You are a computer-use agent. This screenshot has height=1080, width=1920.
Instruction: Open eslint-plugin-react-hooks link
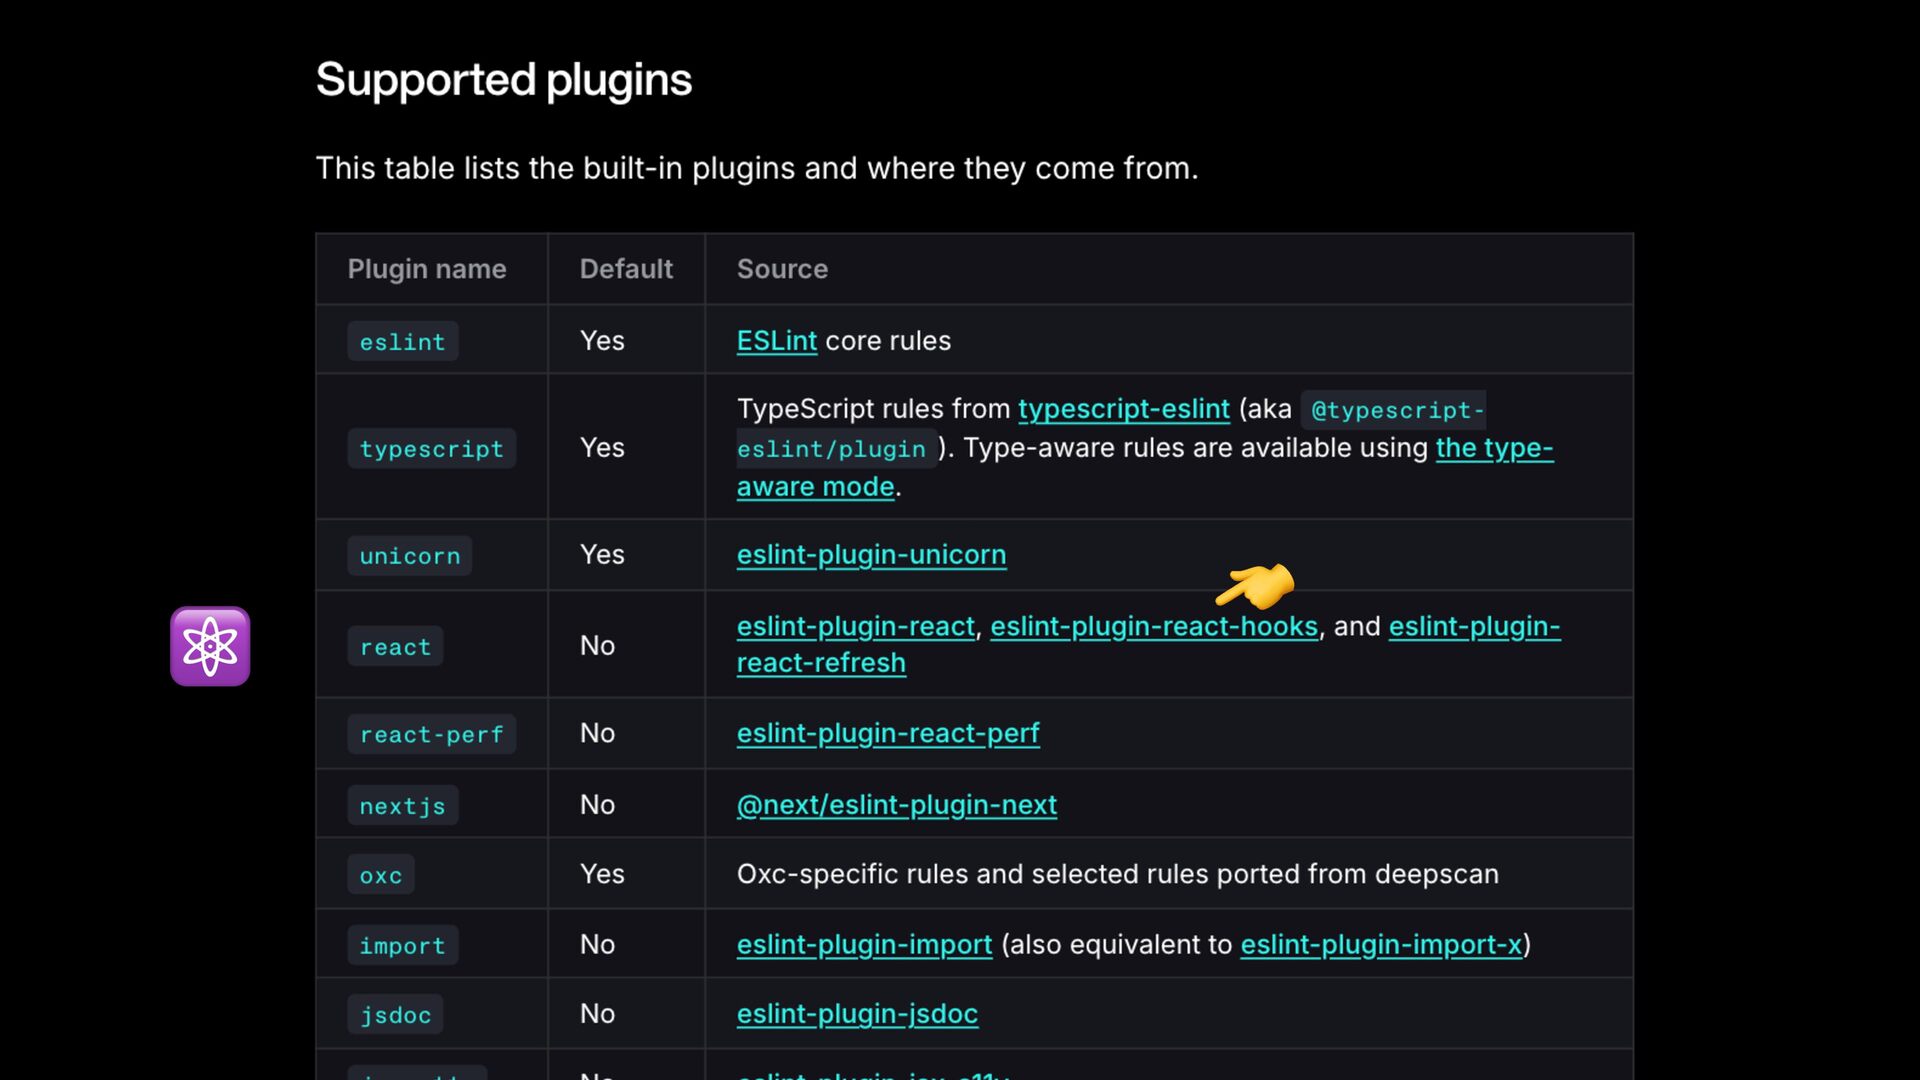point(1153,627)
